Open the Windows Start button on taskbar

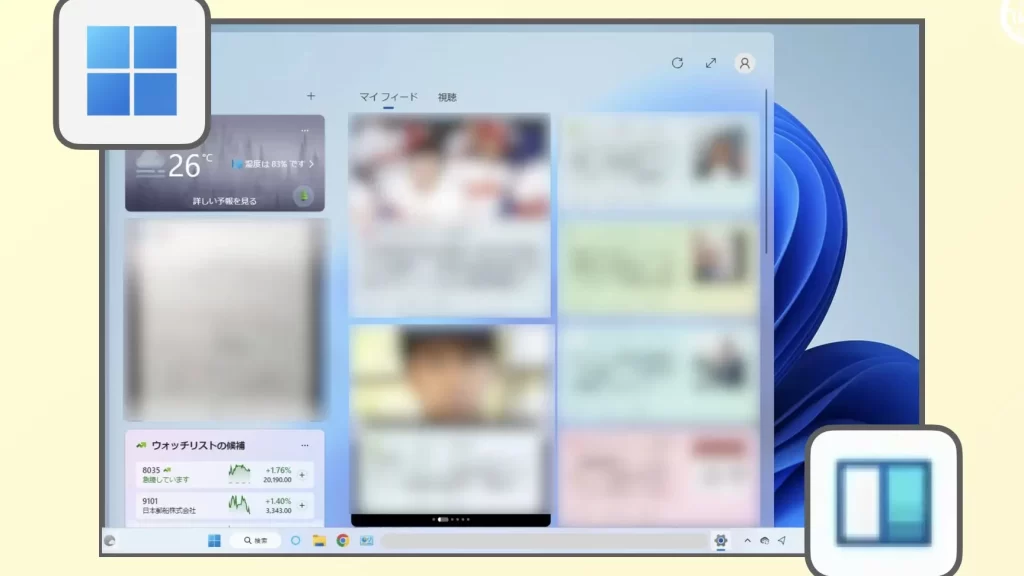[x=214, y=541]
